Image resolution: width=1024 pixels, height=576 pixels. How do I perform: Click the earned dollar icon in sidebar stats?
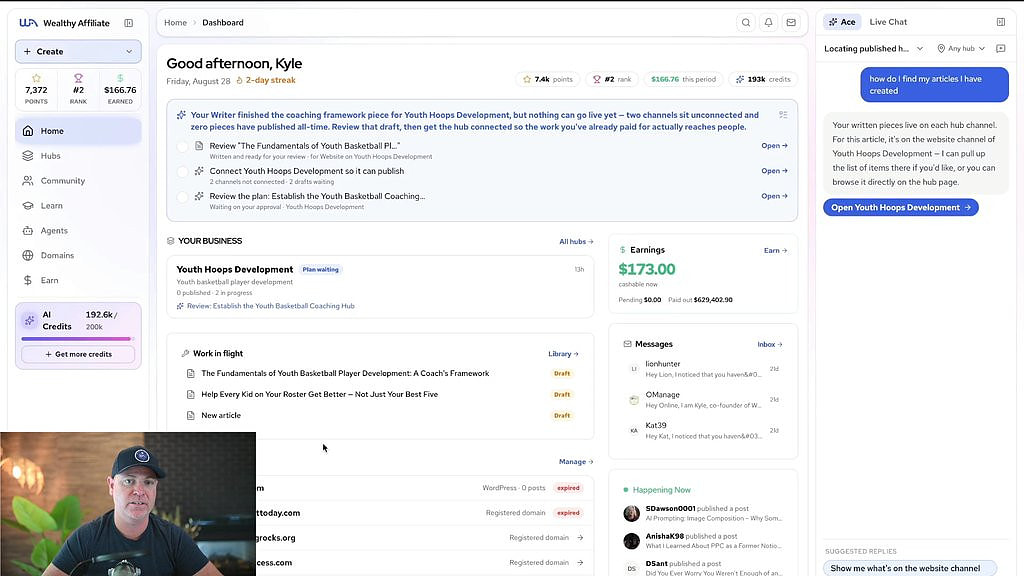click(120, 78)
